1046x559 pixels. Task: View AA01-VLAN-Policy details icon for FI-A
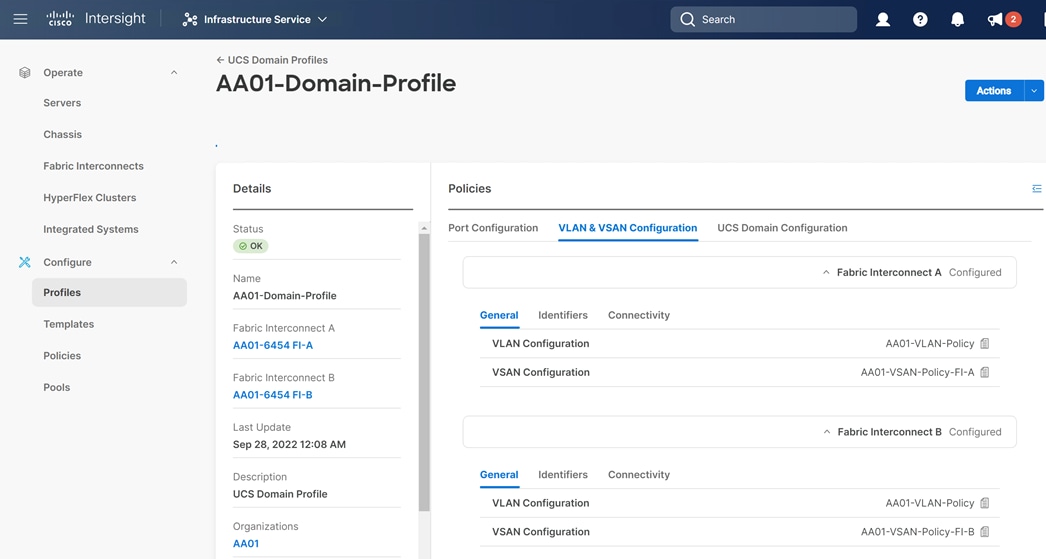[985, 344]
